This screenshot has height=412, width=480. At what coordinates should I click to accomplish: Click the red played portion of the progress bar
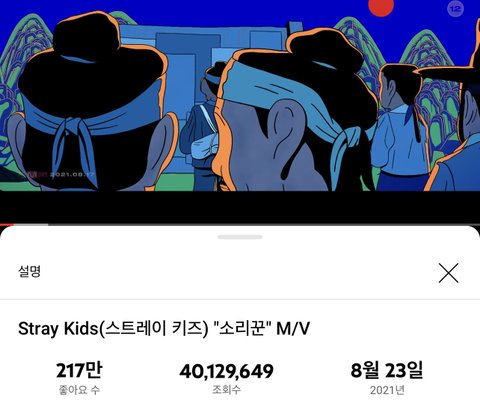pos(6,225)
